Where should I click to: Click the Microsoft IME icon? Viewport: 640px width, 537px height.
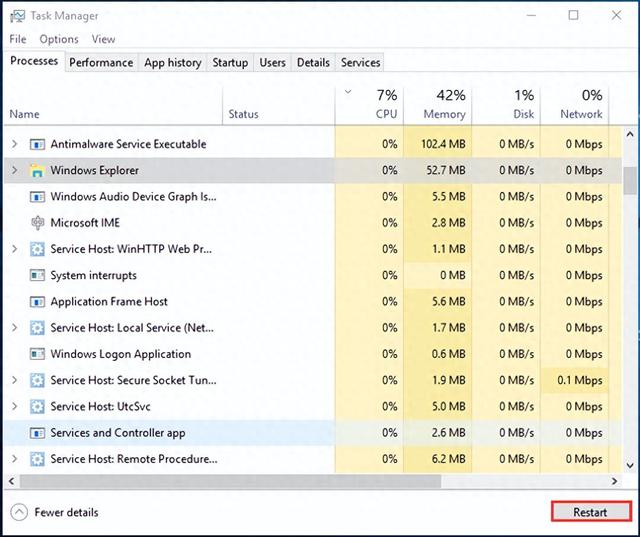(x=37, y=223)
